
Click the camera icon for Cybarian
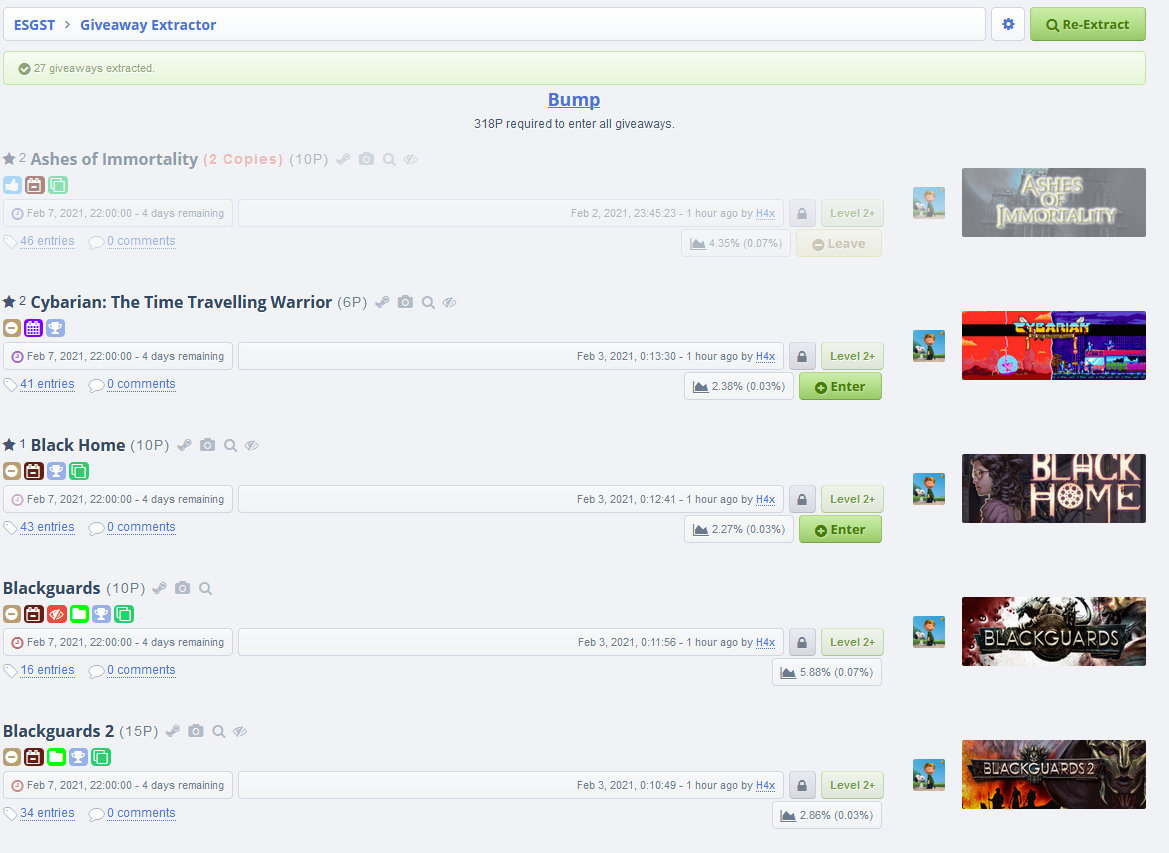pos(405,302)
